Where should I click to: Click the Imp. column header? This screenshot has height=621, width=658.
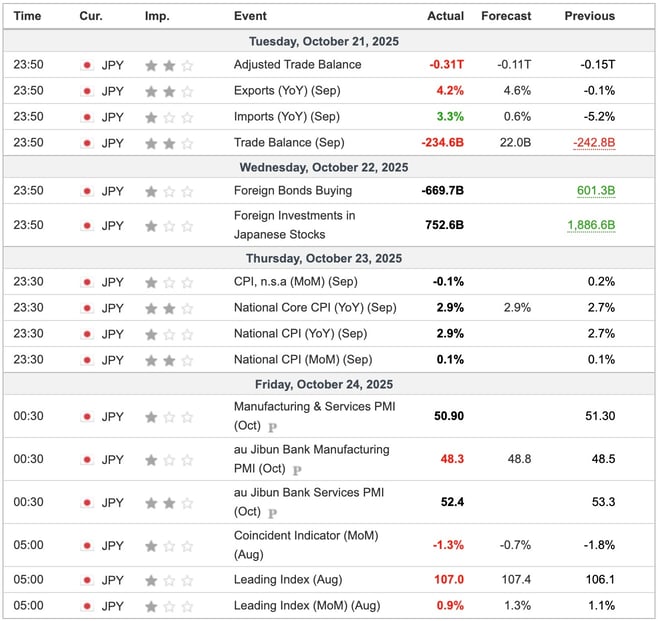[x=157, y=16]
